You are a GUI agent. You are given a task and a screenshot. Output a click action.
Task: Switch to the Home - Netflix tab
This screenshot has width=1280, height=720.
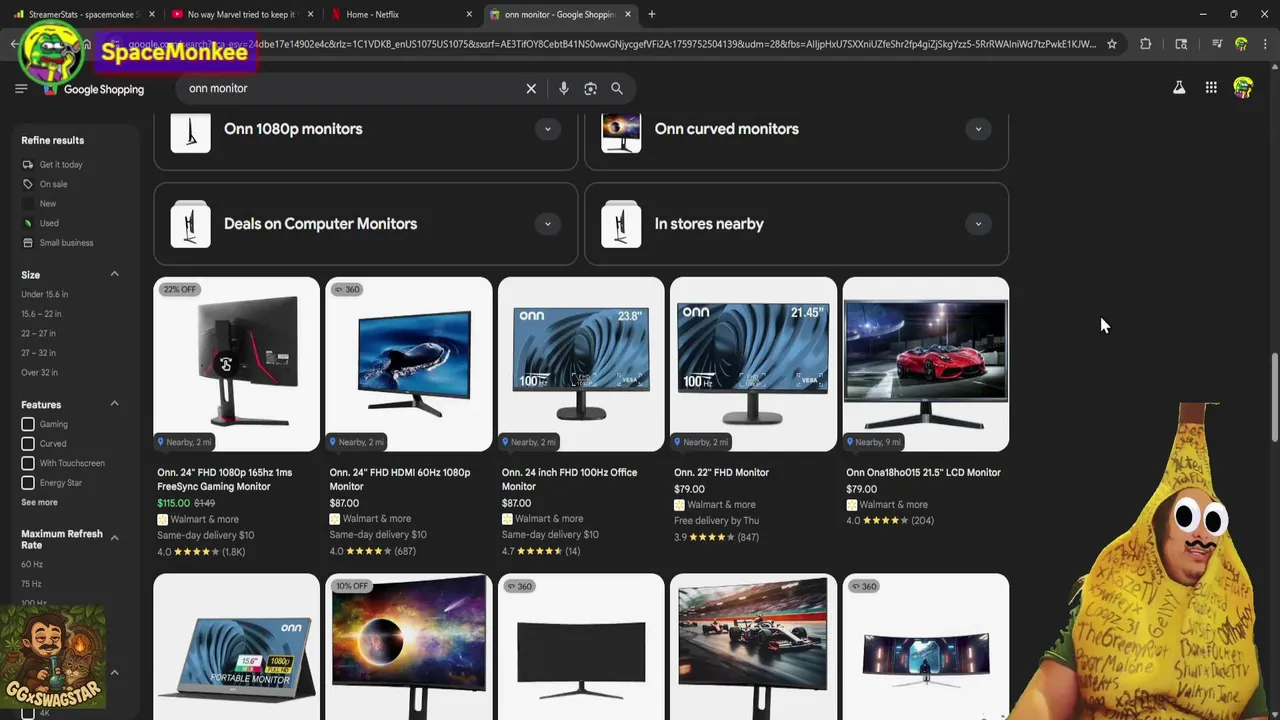[400, 14]
